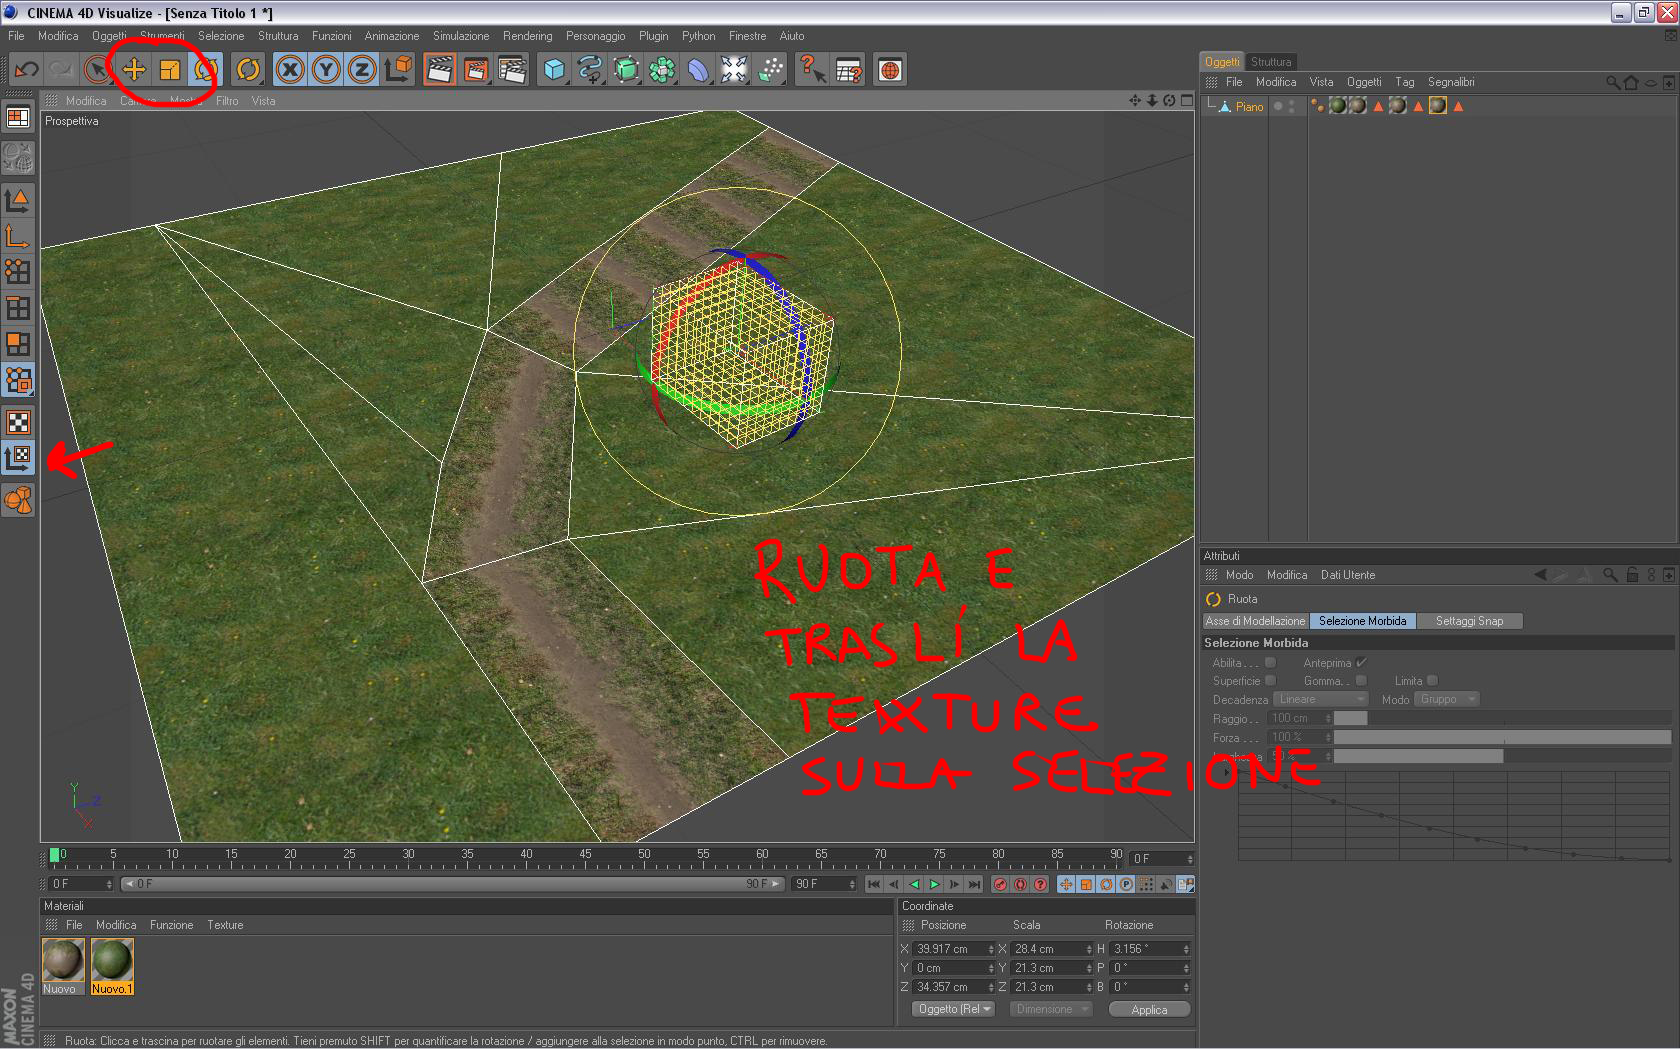Select the texture mode checkerboard tool
The image size is (1680, 1050).
(19, 421)
